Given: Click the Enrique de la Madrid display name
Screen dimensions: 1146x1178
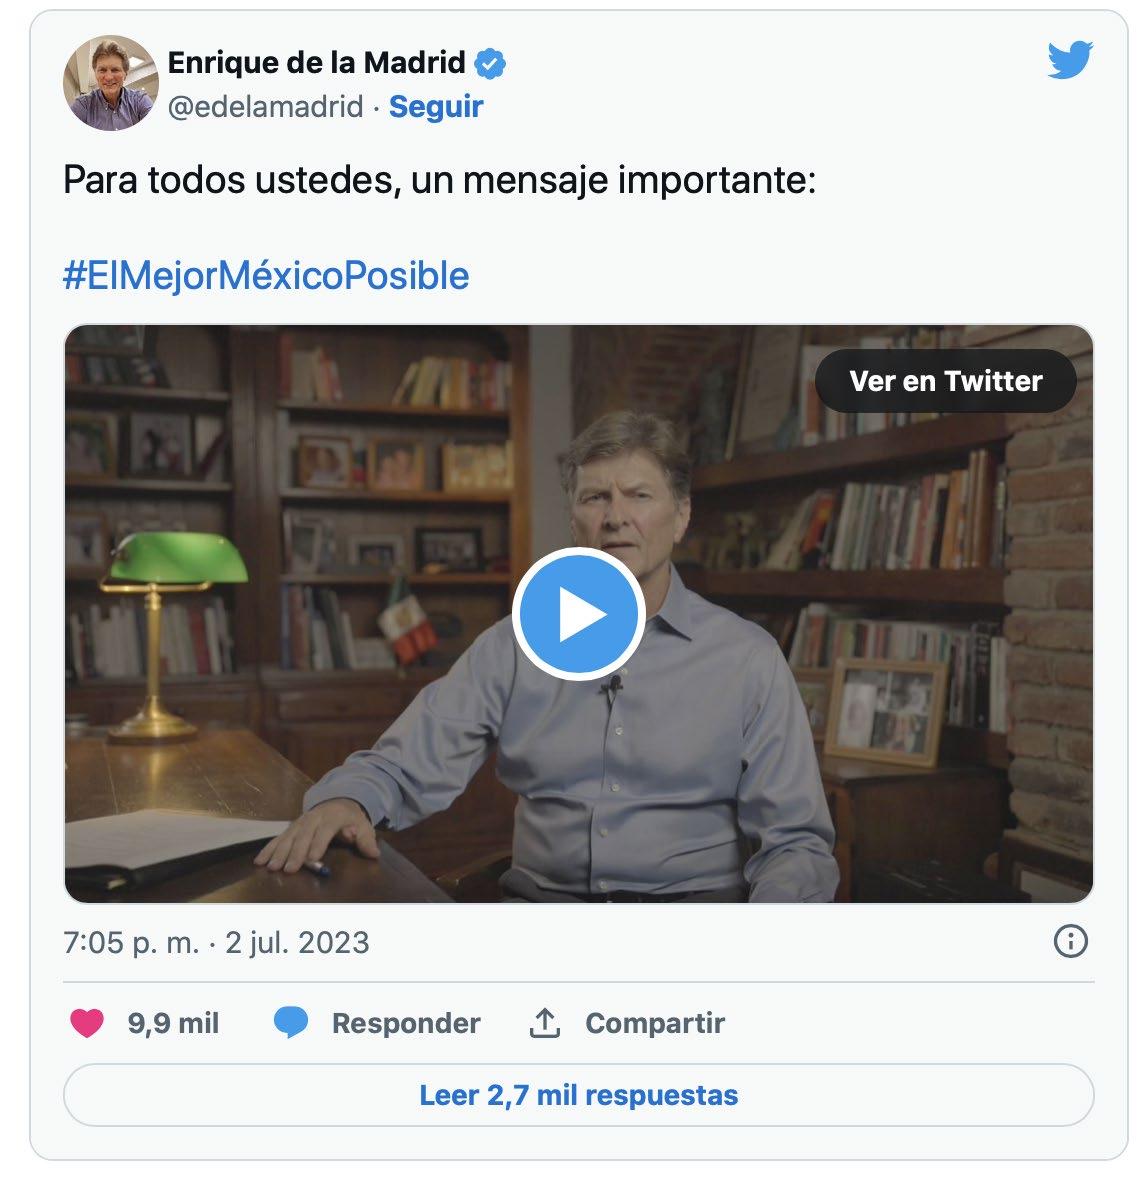Looking at the screenshot, I should click(316, 63).
